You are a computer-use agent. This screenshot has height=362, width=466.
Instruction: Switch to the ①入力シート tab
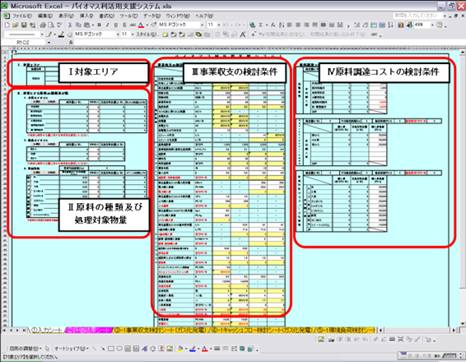[46, 330]
